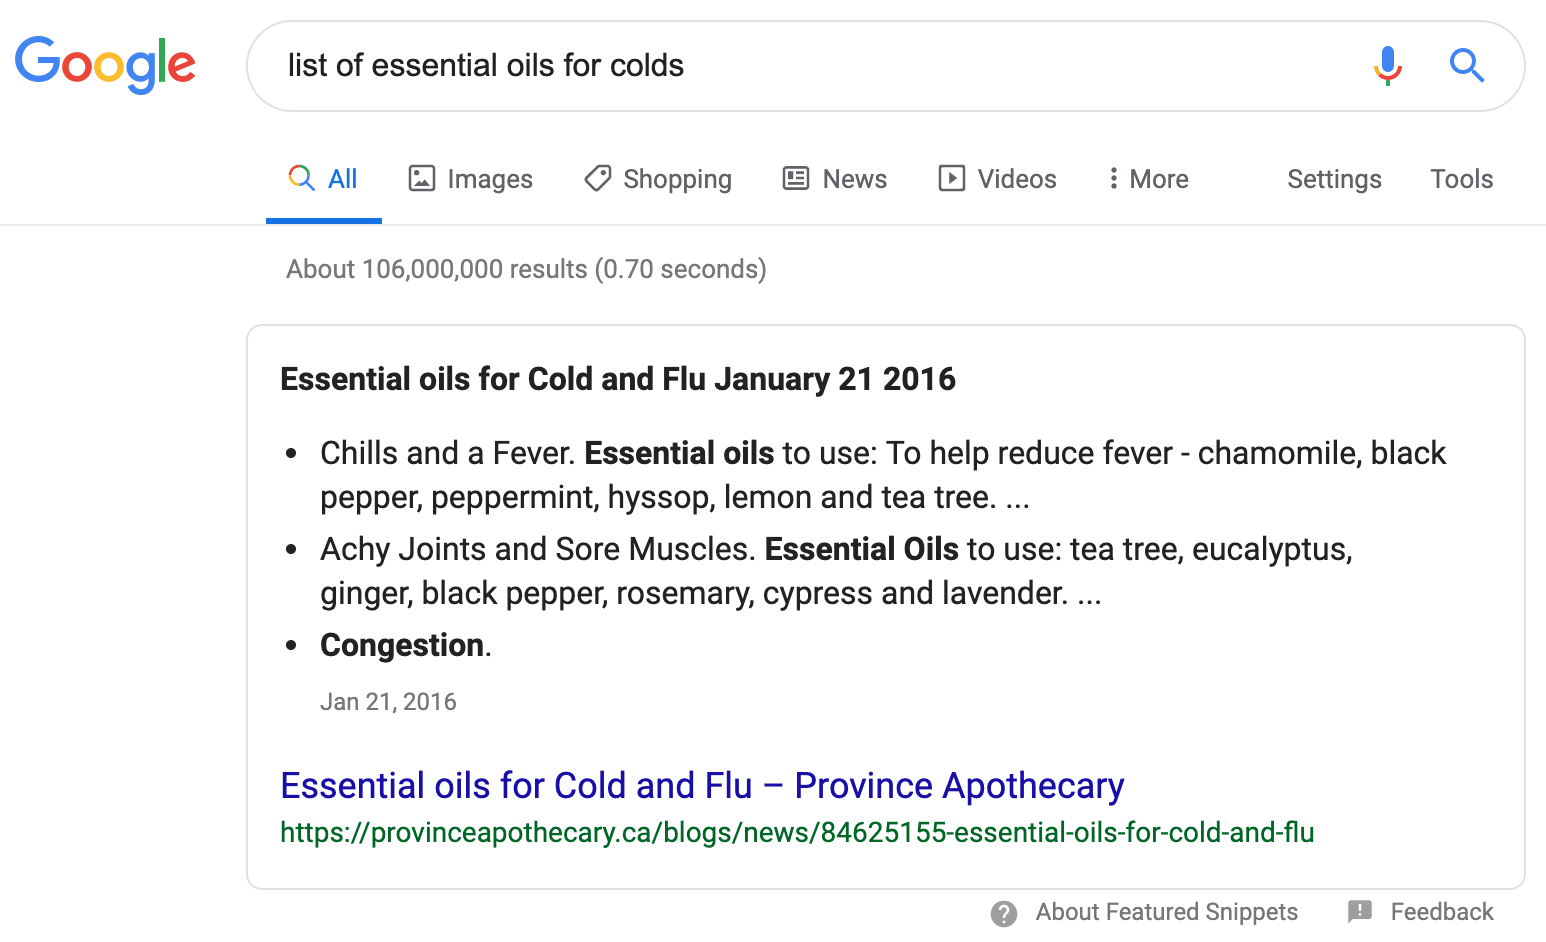Click the Videos play icon

tap(951, 179)
